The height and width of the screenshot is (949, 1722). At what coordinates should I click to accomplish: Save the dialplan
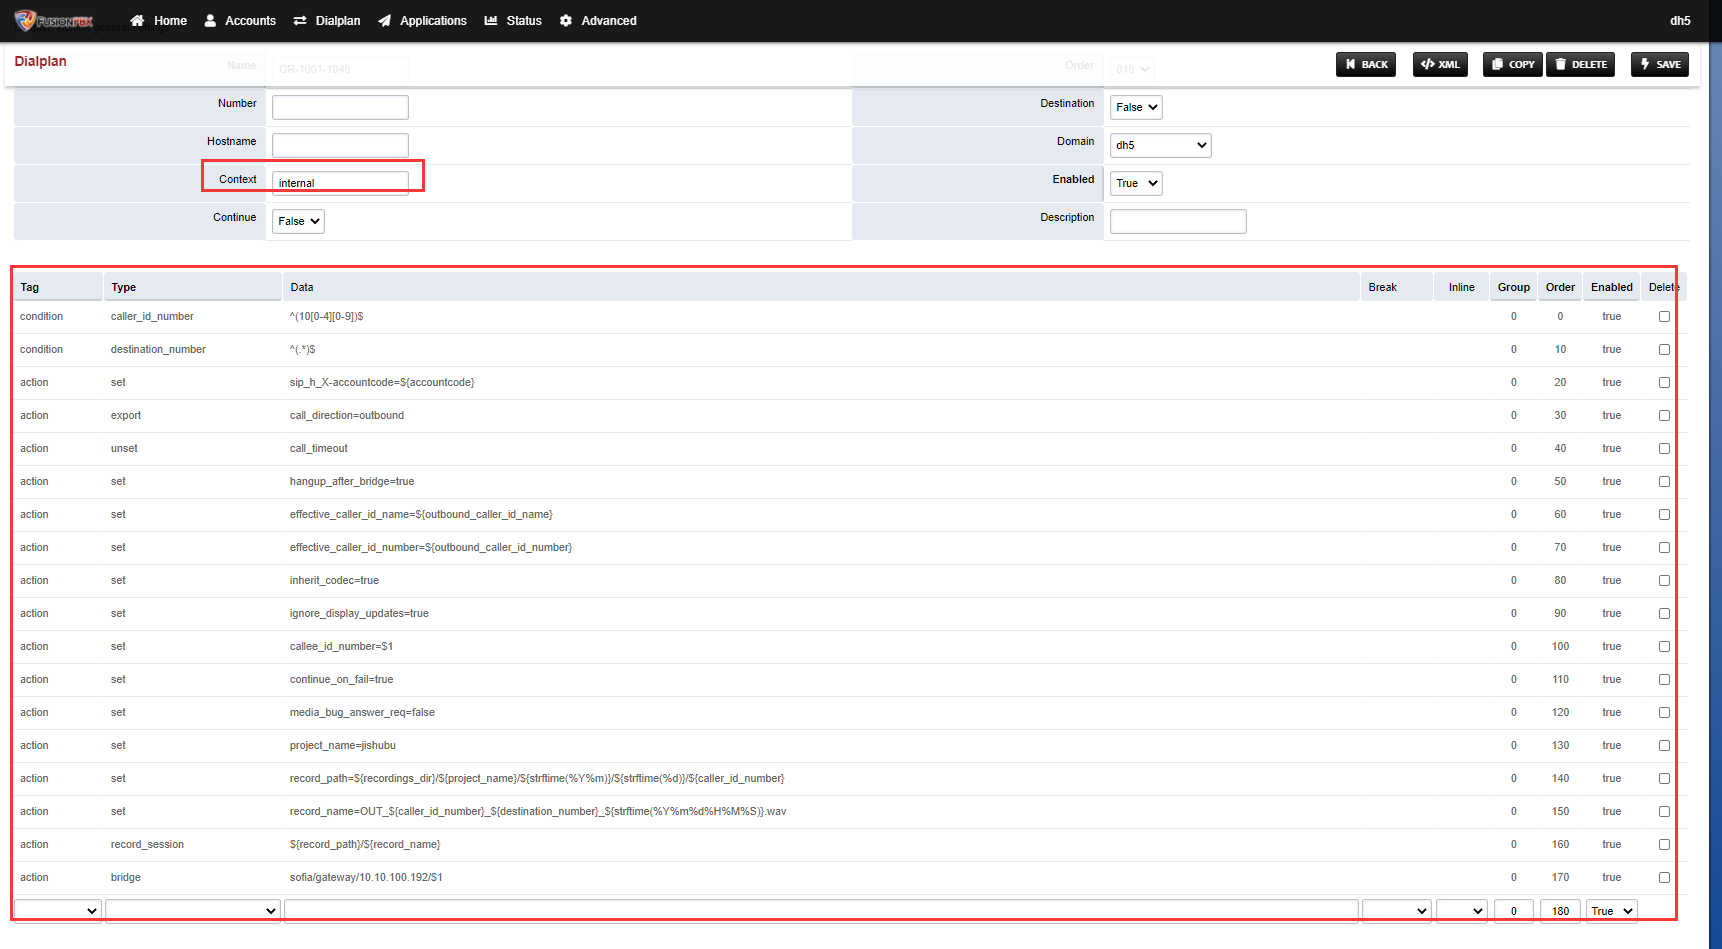[x=1660, y=64]
